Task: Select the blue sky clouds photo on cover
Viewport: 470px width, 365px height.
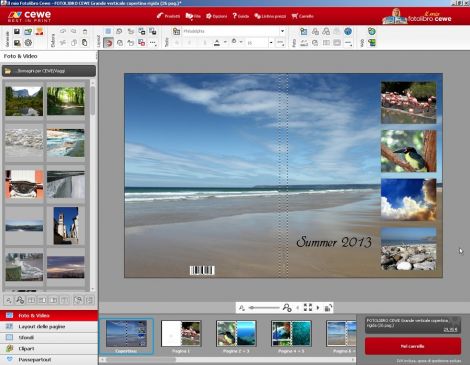Action: 408,199
